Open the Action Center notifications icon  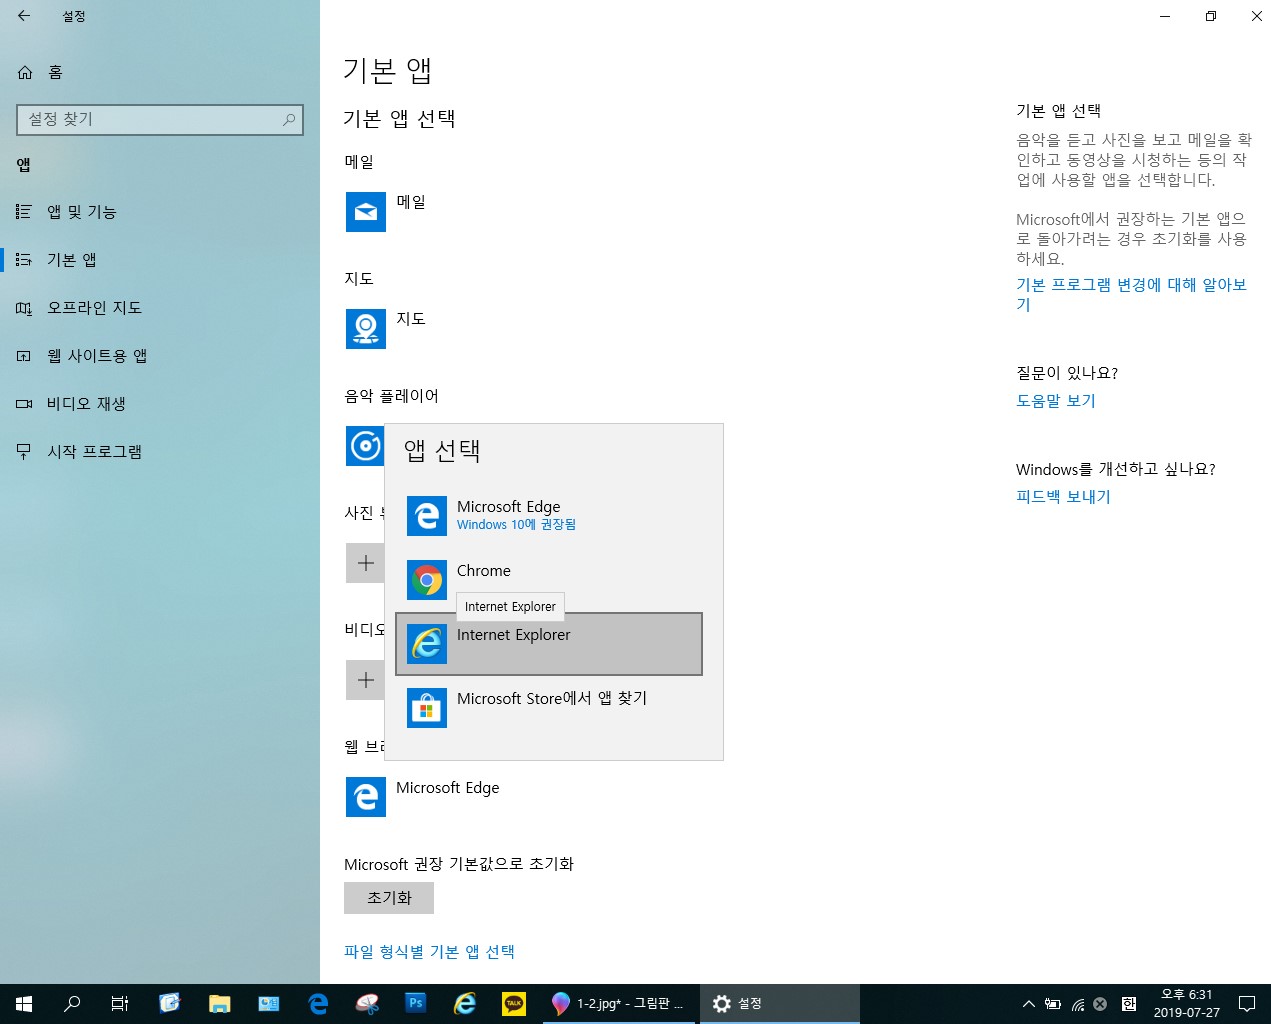point(1247,1004)
